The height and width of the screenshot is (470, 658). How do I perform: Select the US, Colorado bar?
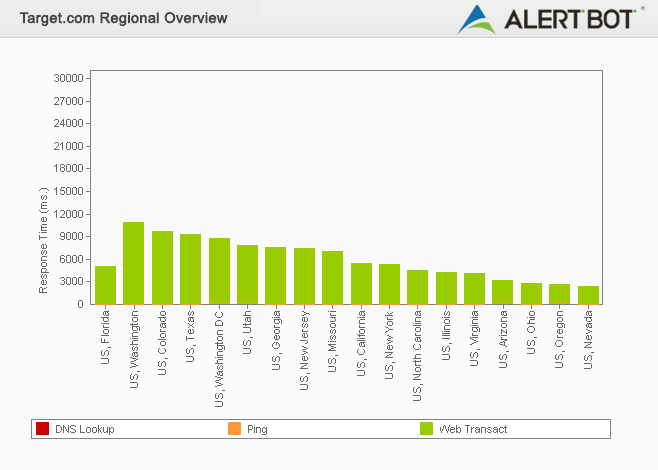162,268
